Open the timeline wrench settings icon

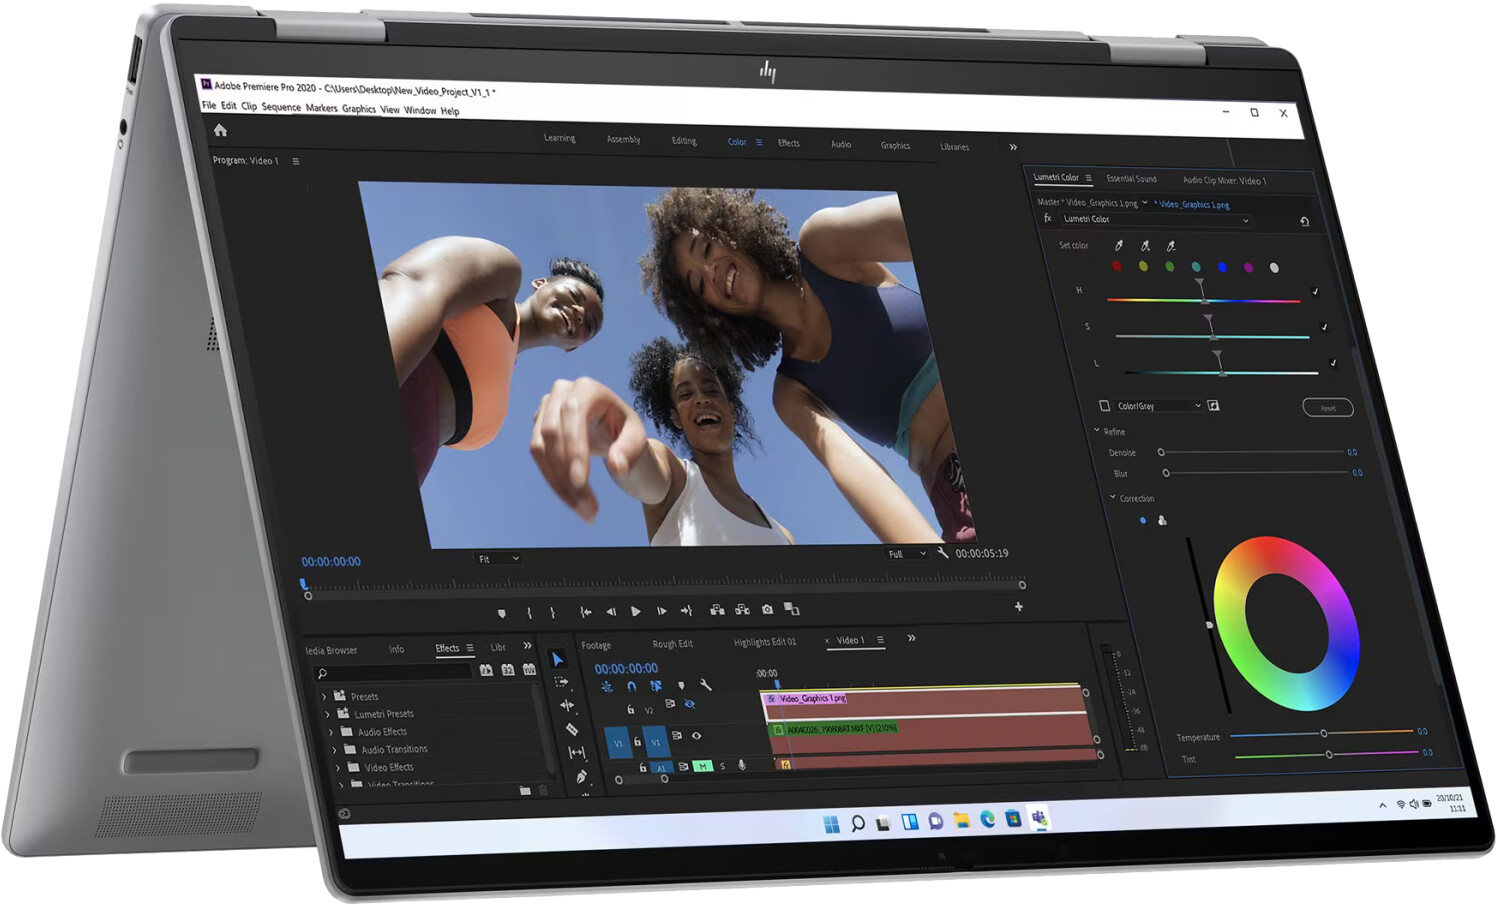pyautogui.click(x=706, y=685)
